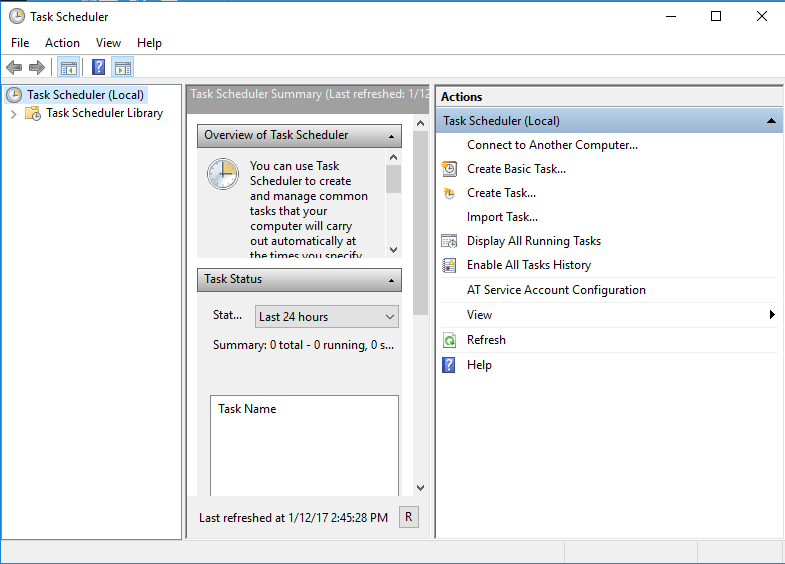The height and width of the screenshot is (564, 785).
Task: Select Task Scheduler (Local) in tree
Action: [x=85, y=95]
